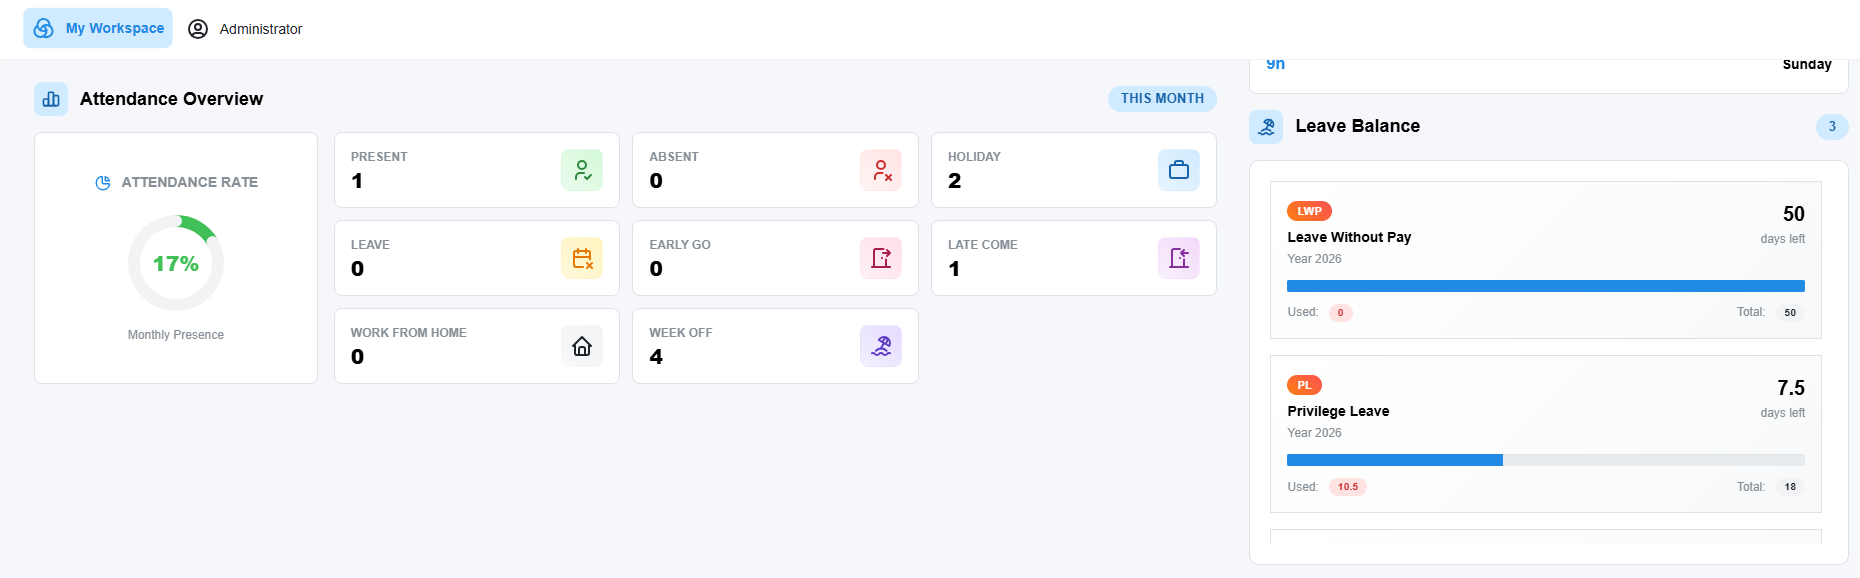Click the Holiday briefcase icon
Viewport: 1860px width, 578px height.
click(x=1179, y=170)
